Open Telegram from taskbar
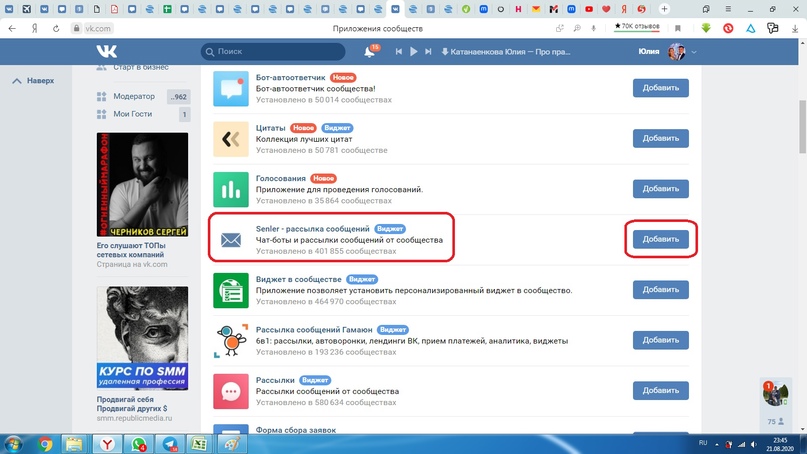Viewport: 807px width, 454px height. click(170, 444)
